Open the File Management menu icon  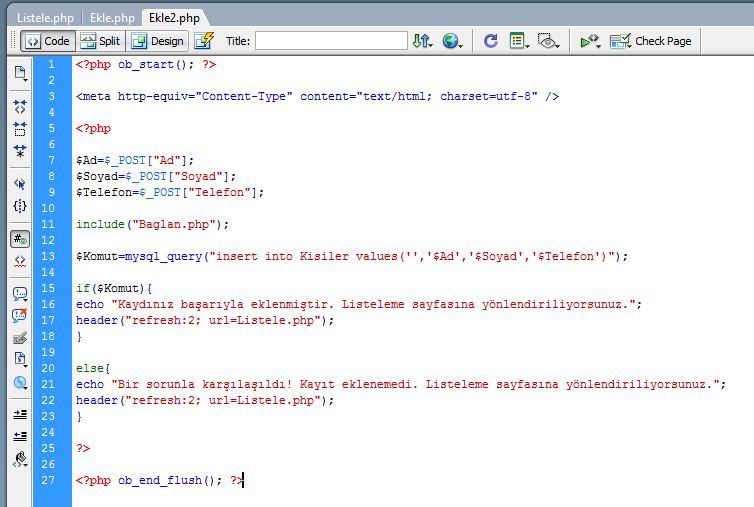[x=423, y=41]
